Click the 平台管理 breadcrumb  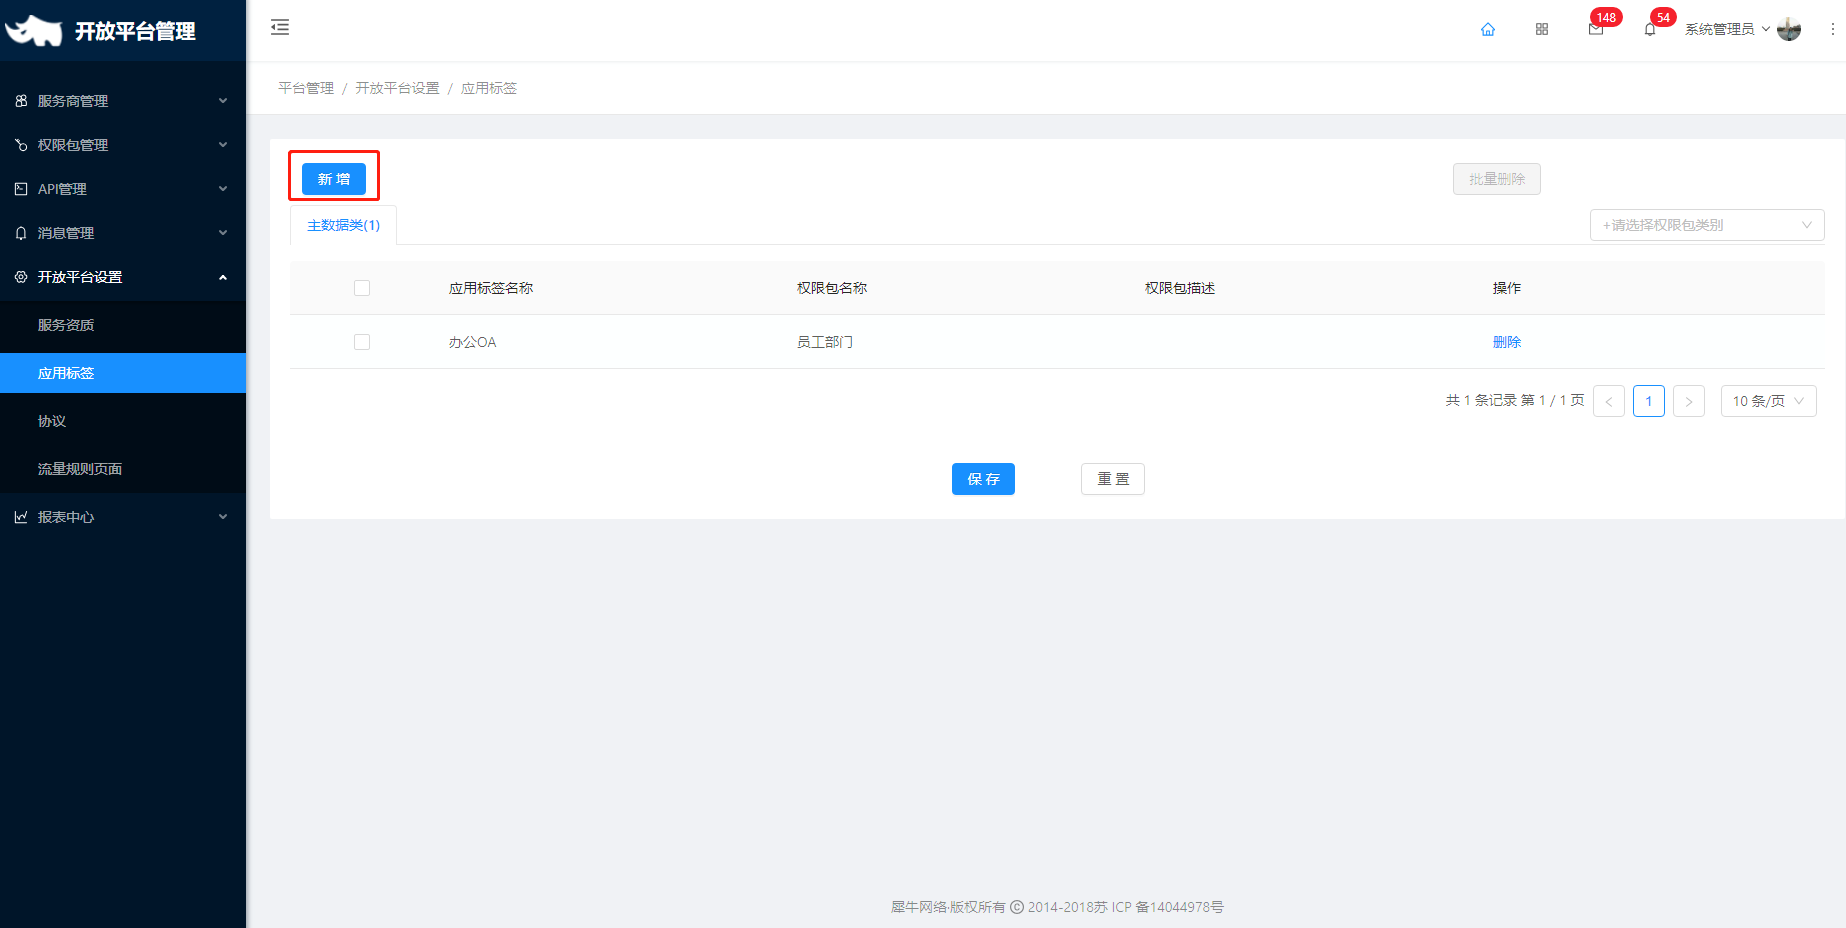(x=306, y=88)
